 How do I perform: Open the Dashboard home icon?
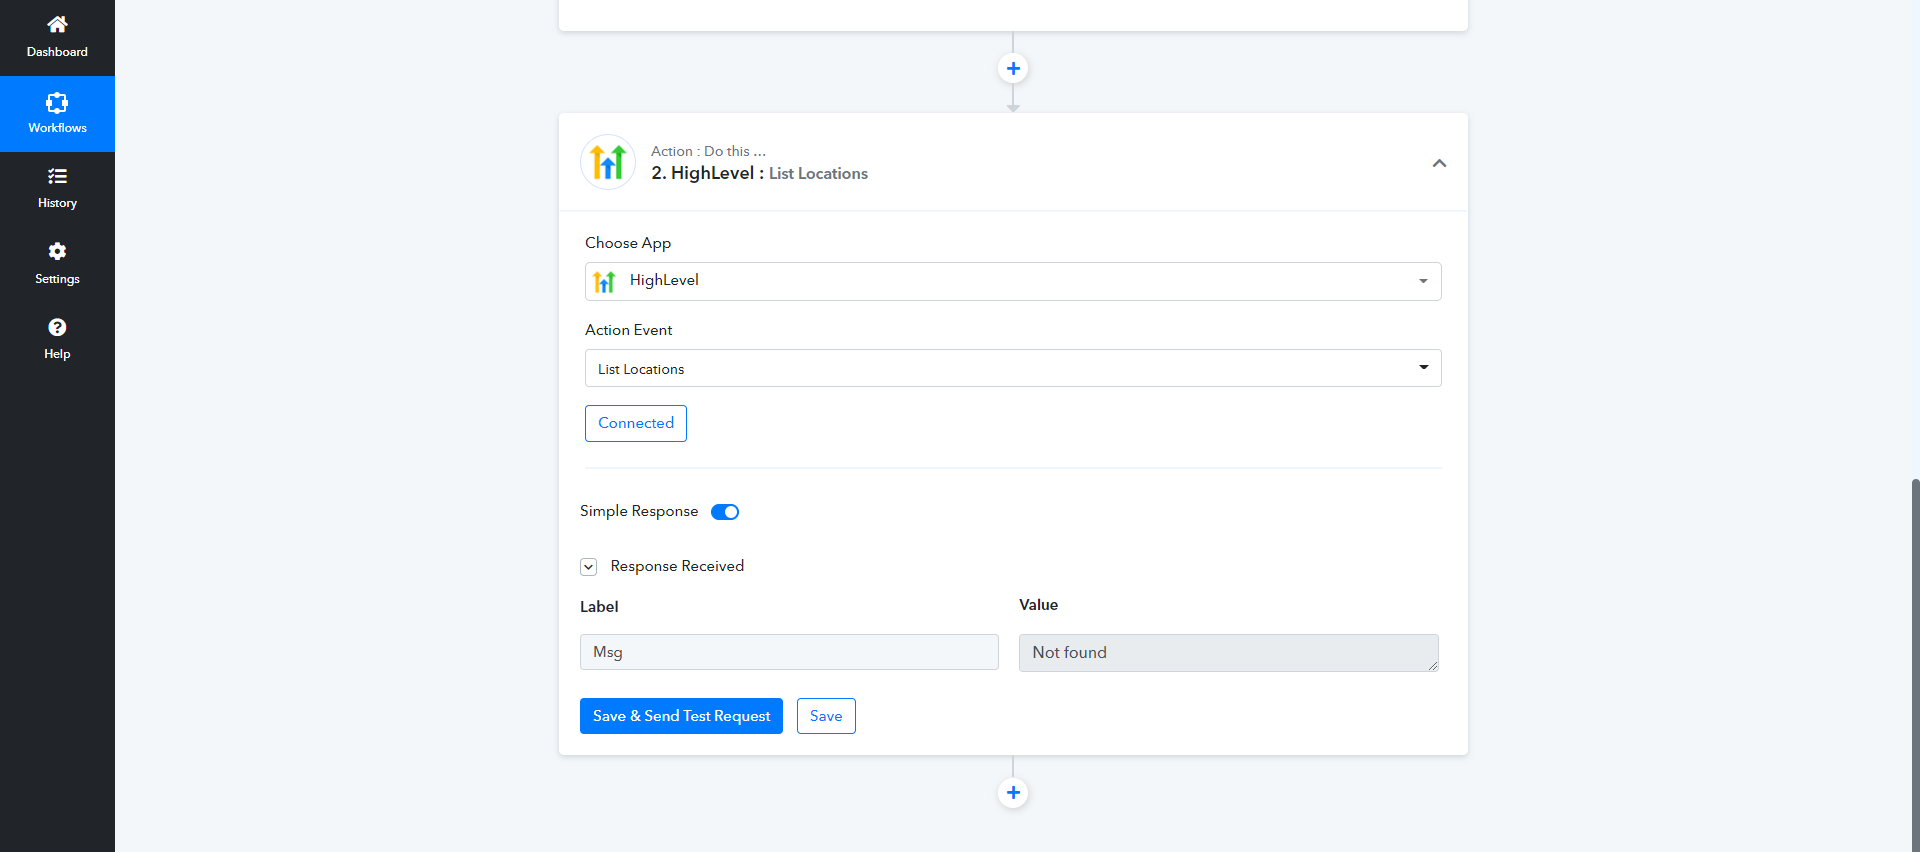pyautogui.click(x=57, y=24)
